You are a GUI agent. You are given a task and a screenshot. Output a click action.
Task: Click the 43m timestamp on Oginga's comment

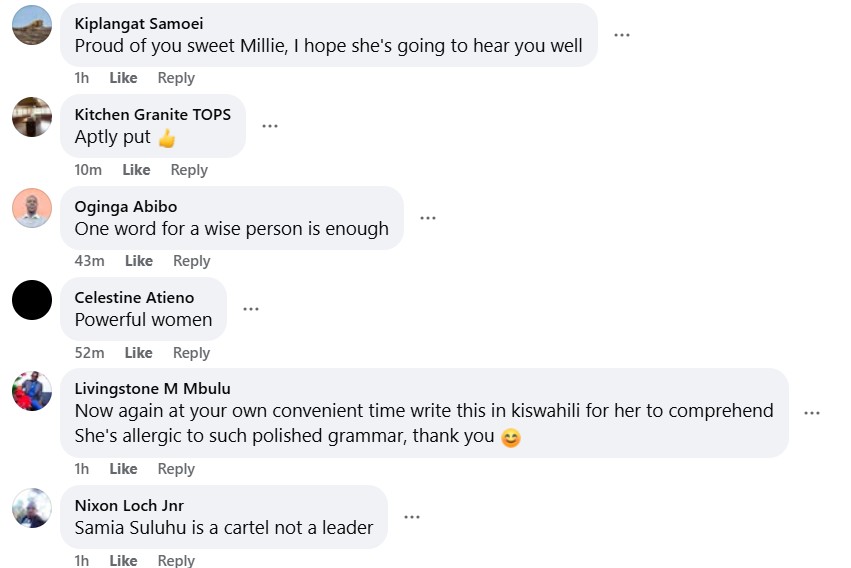click(89, 261)
